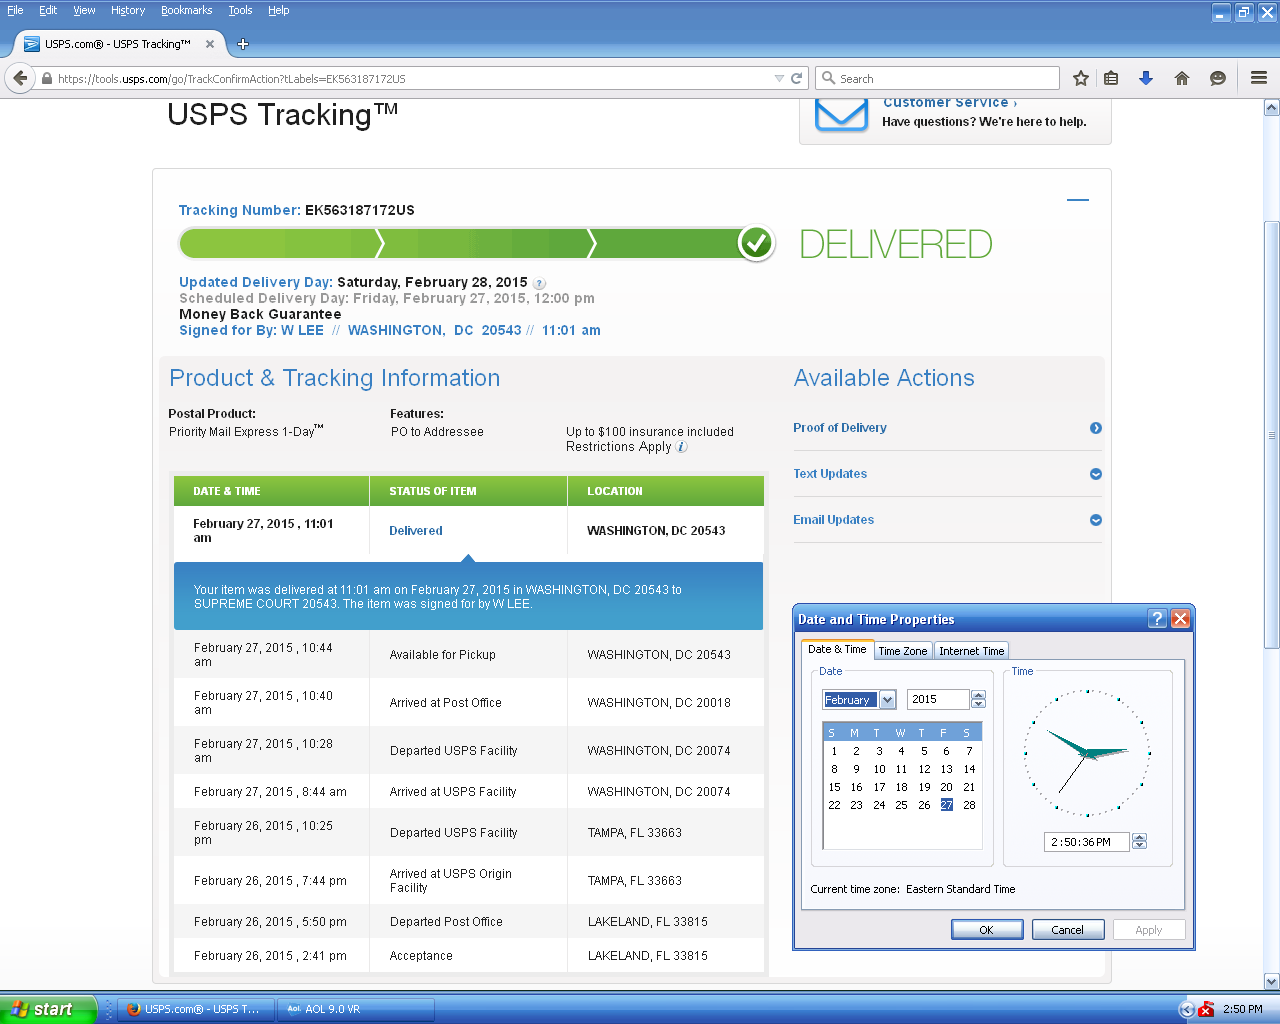This screenshot has height=1024, width=1280.
Task: Open the month dropdown showing February
Action: coord(887,700)
